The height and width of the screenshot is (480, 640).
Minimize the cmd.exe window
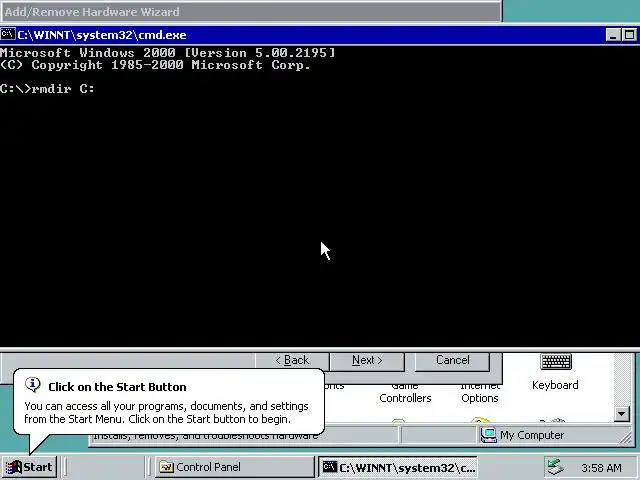pos(613,35)
